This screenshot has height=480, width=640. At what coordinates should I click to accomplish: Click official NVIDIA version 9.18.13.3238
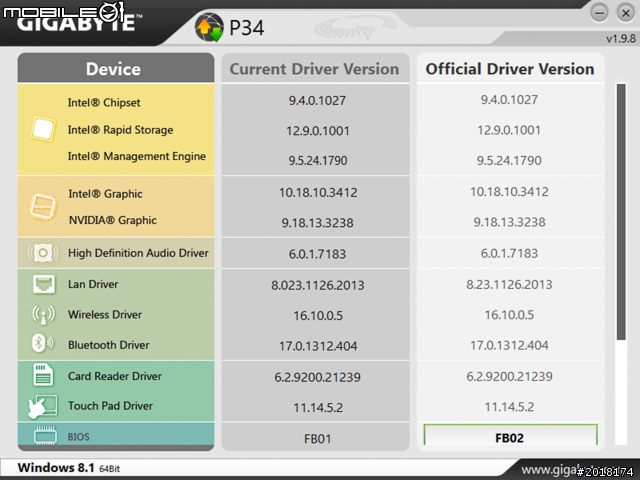(x=509, y=222)
